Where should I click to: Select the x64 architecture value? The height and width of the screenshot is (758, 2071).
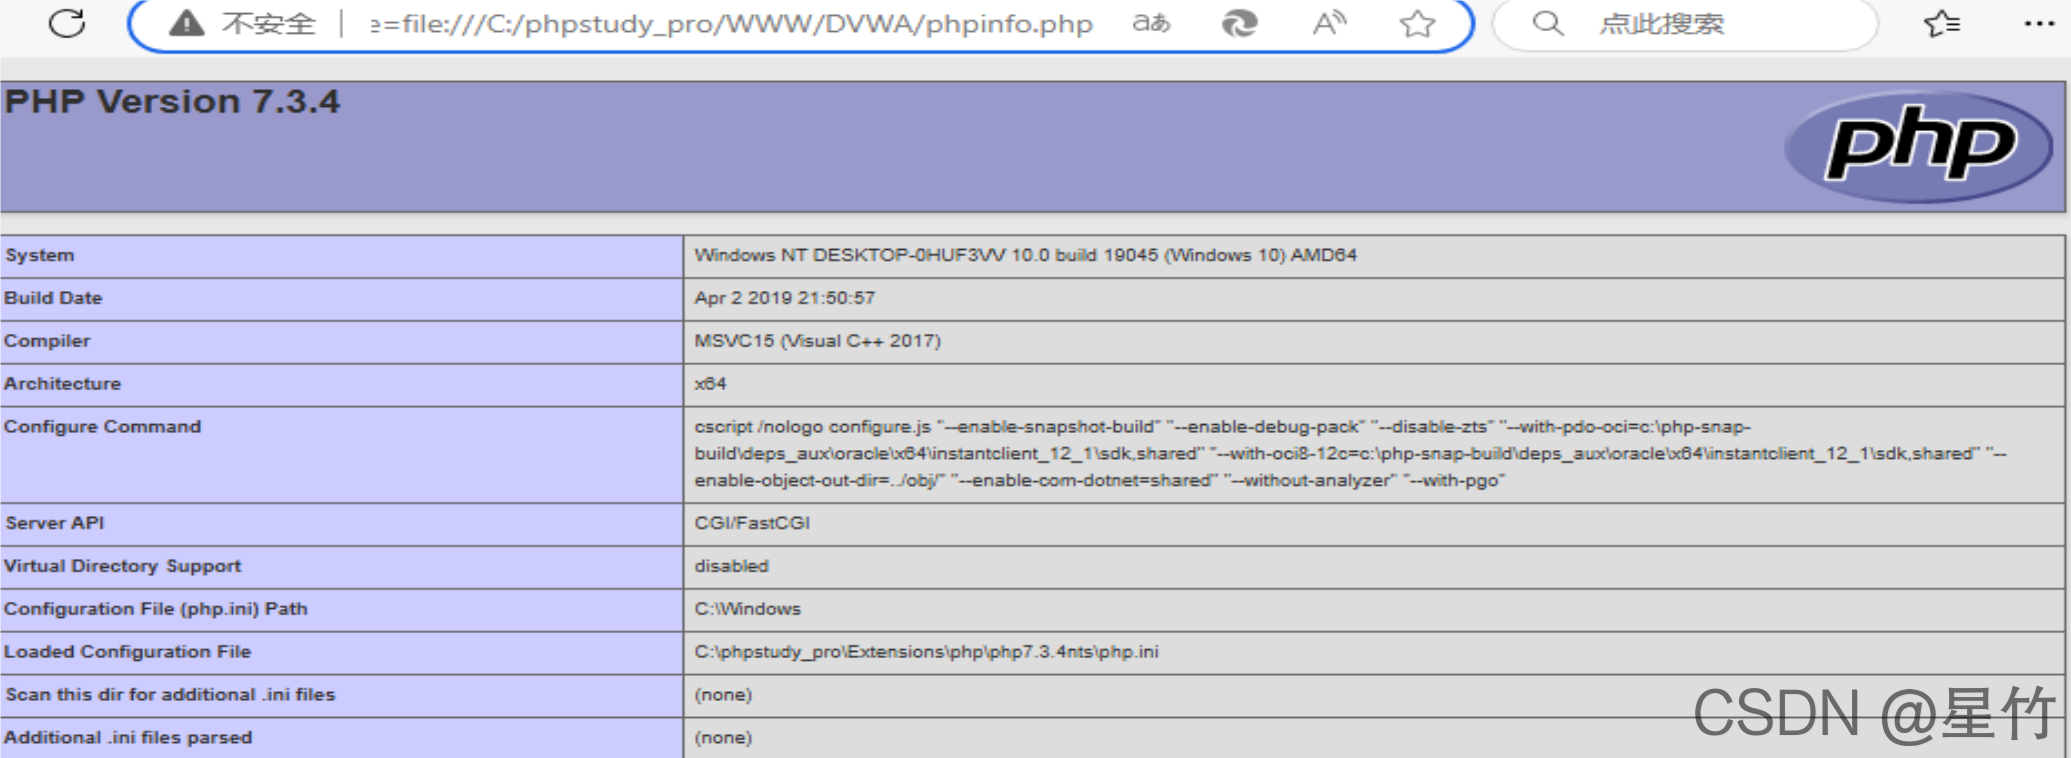(x=710, y=384)
